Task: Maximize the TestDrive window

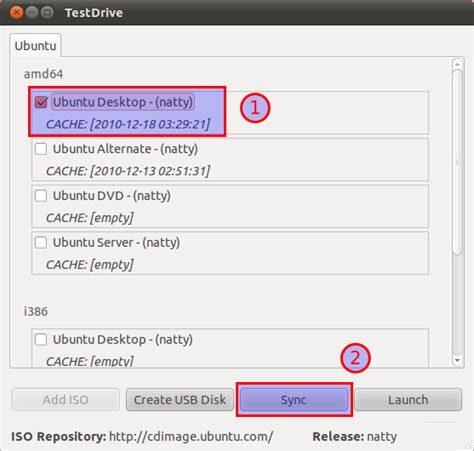Action: click(x=47, y=13)
